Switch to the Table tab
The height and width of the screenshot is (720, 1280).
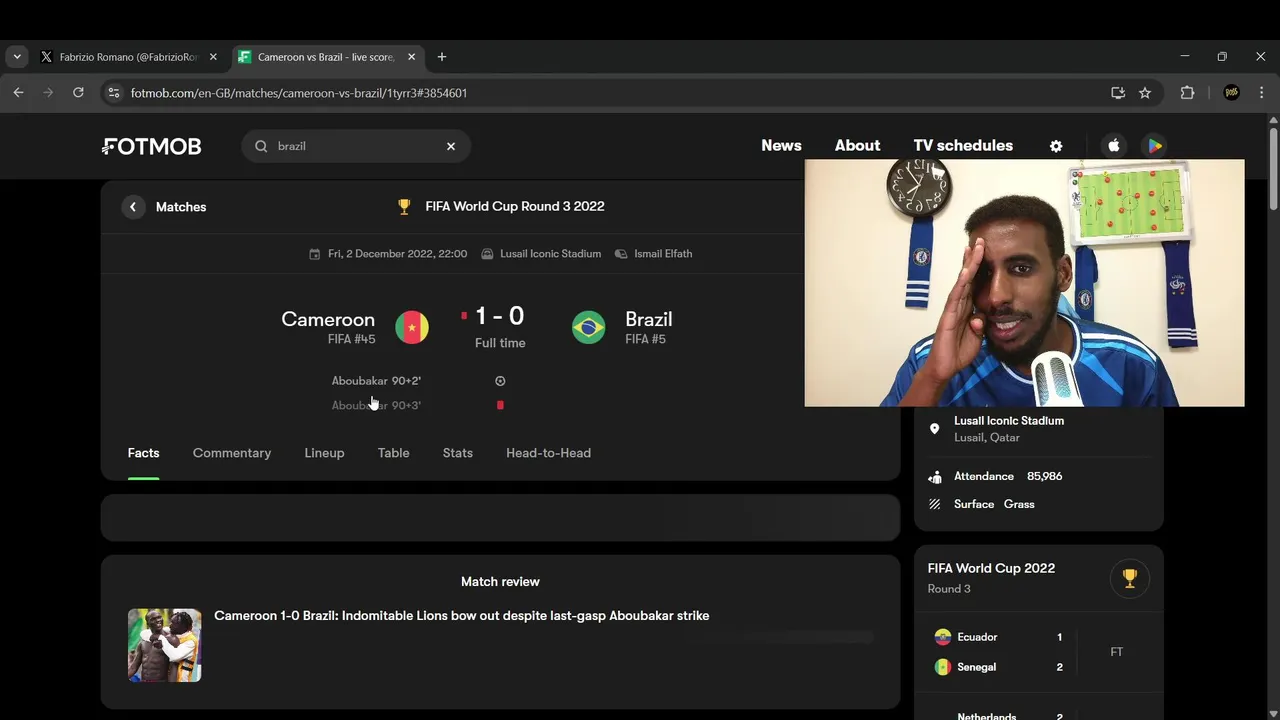394,453
